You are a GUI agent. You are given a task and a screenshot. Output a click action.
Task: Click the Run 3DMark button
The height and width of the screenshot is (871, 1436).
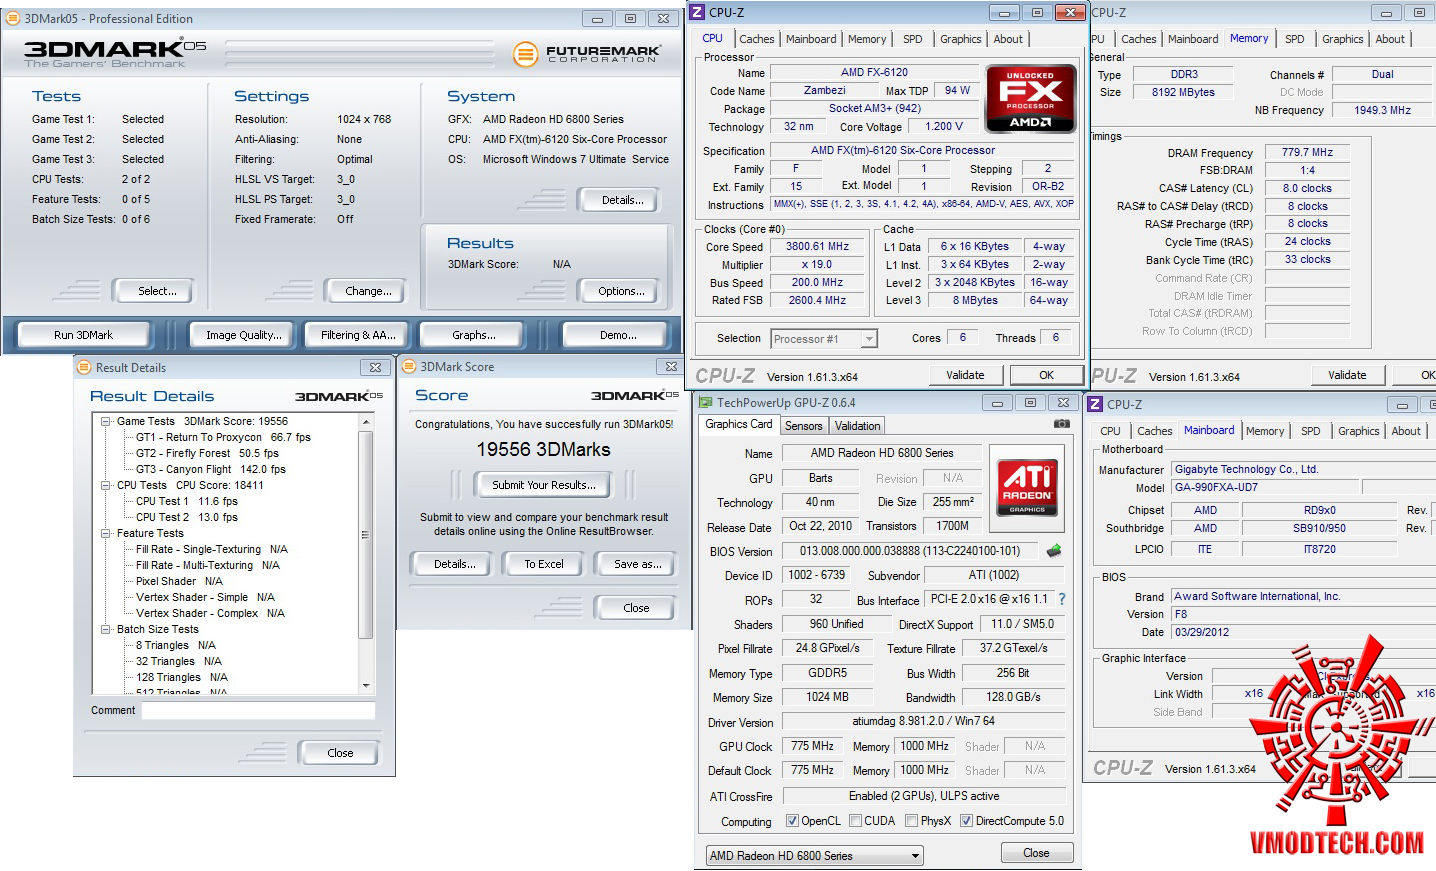point(84,335)
